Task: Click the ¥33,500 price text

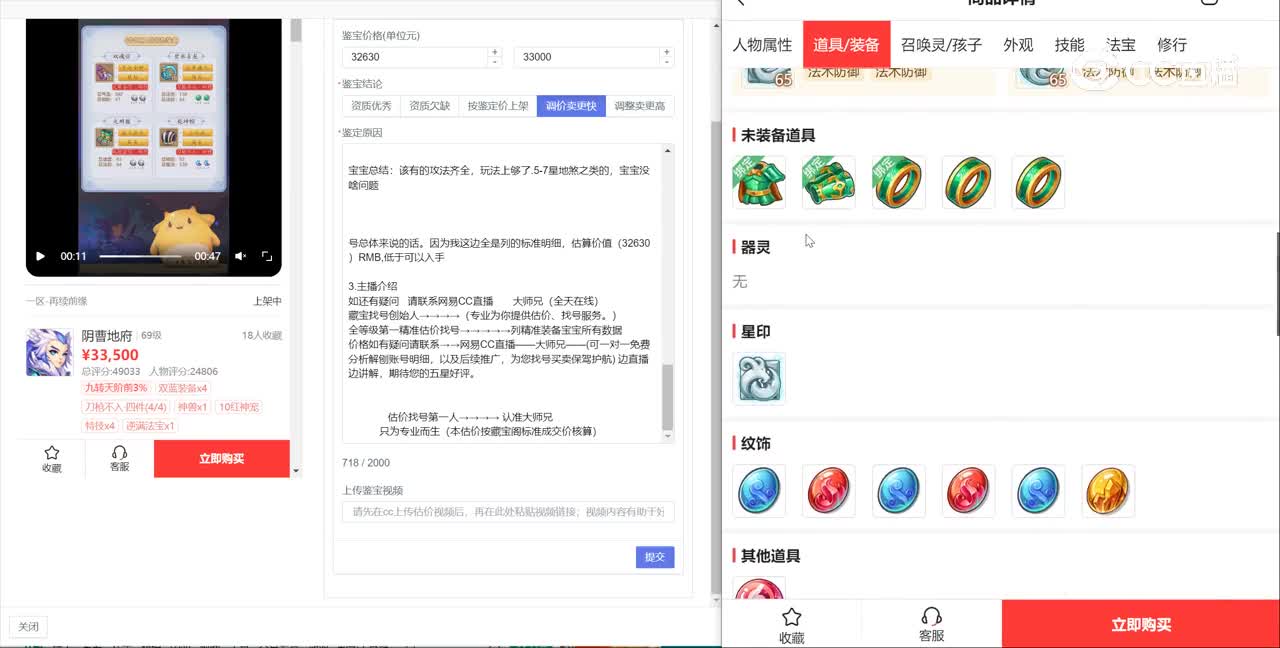Action: pyautogui.click(x=110, y=355)
